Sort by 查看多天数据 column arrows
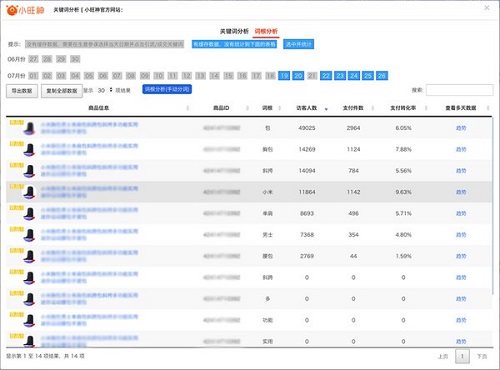The width and height of the screenshot is (500, 370). [488, 108]
